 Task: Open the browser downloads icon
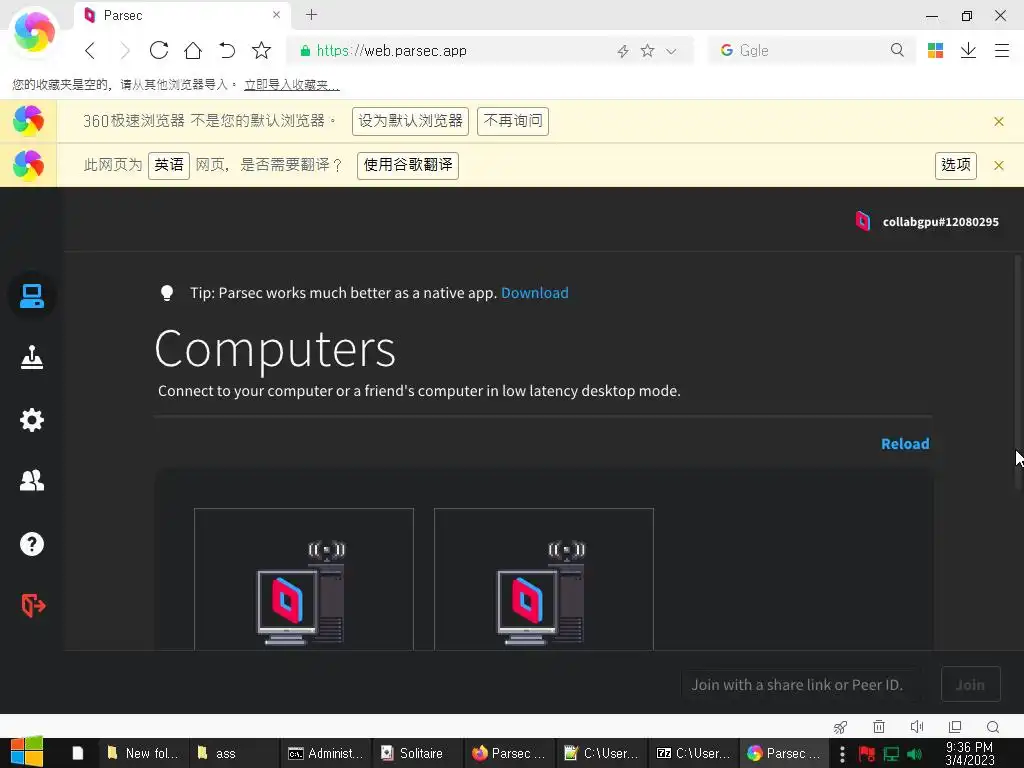tap(968, 50)
